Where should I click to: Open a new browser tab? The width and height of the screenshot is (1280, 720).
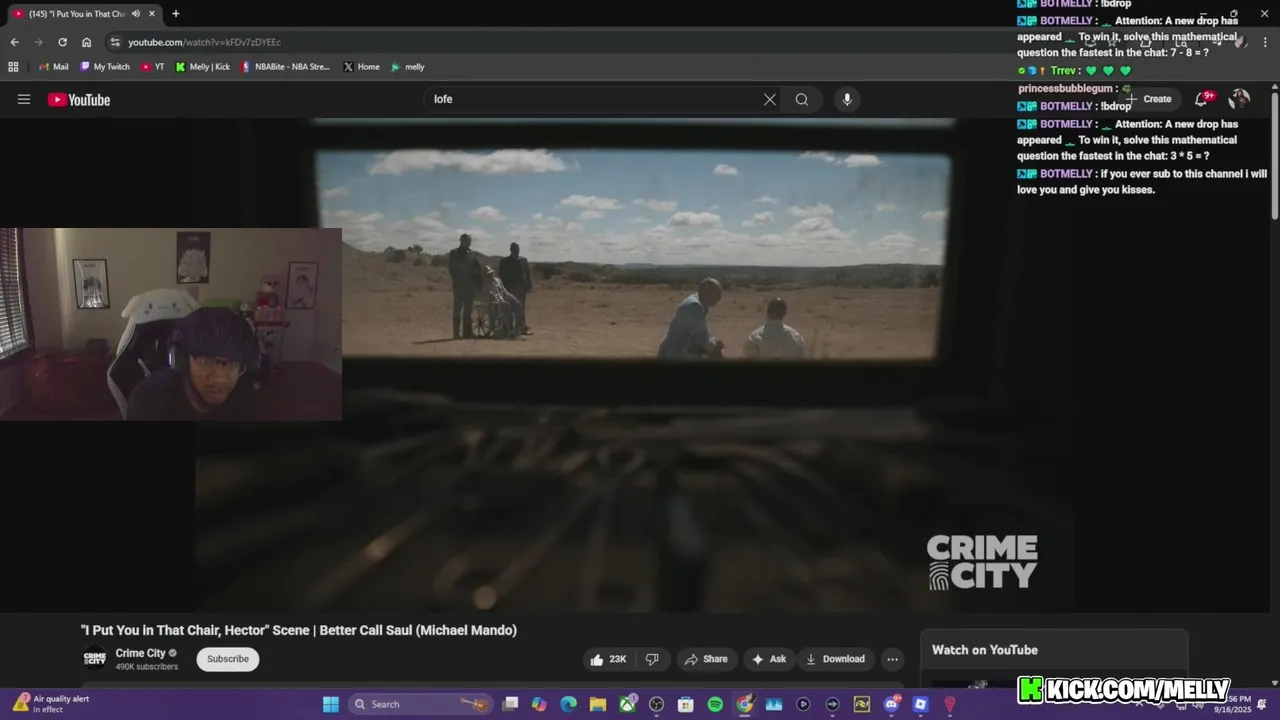[176, 14]
